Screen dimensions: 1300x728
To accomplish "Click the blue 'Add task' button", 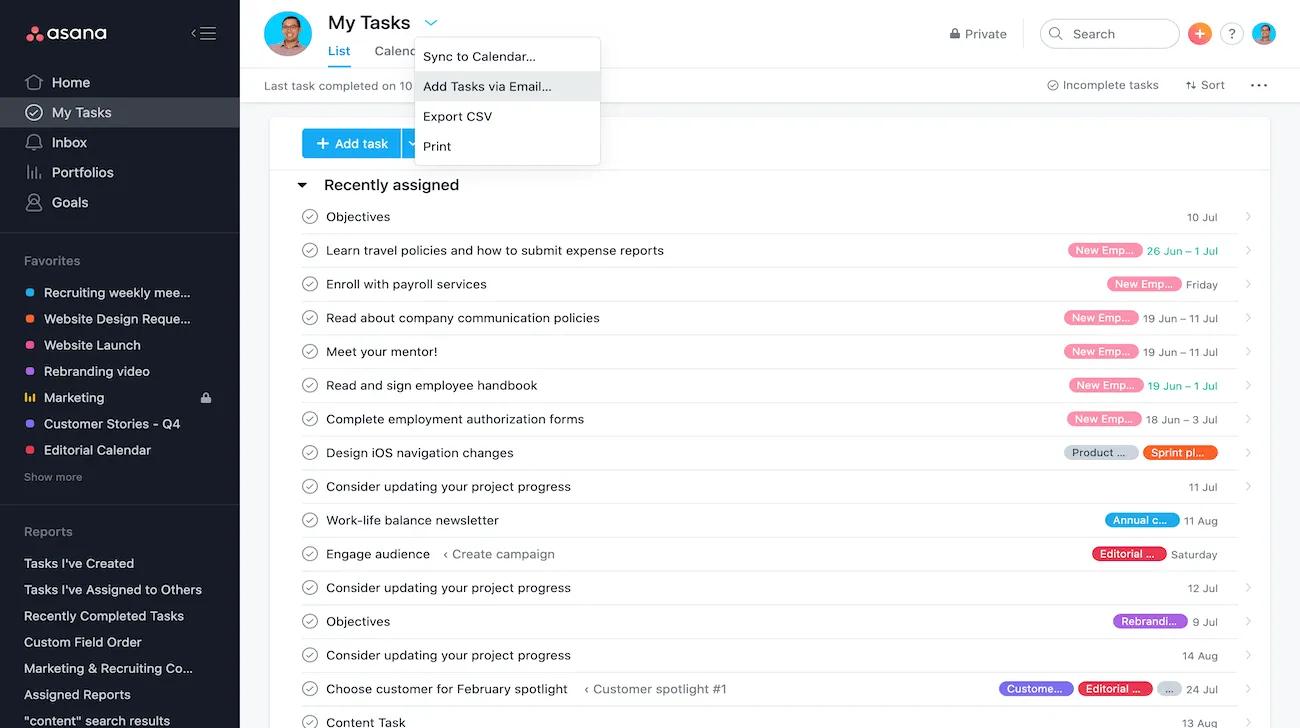I will coord(351,144).
